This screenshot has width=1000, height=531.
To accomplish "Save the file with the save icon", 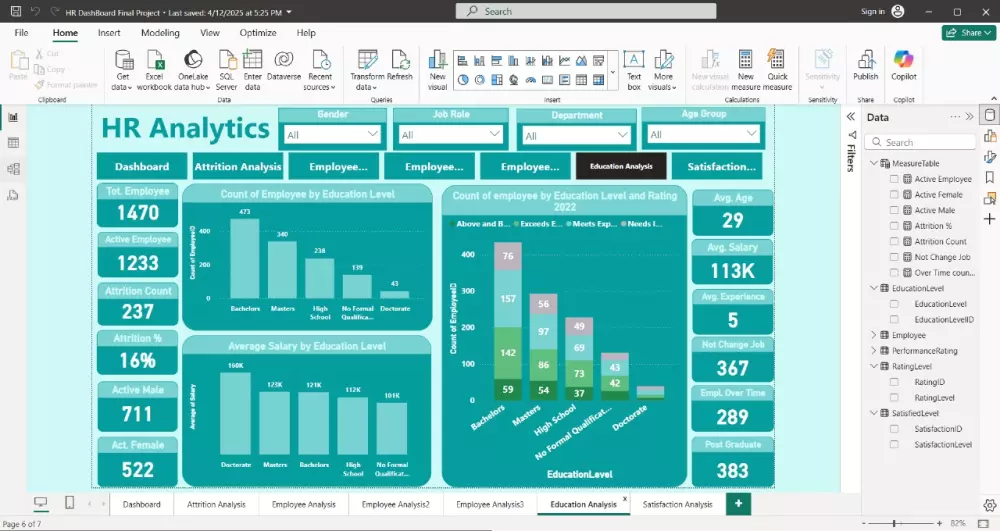I will point(16,11).
